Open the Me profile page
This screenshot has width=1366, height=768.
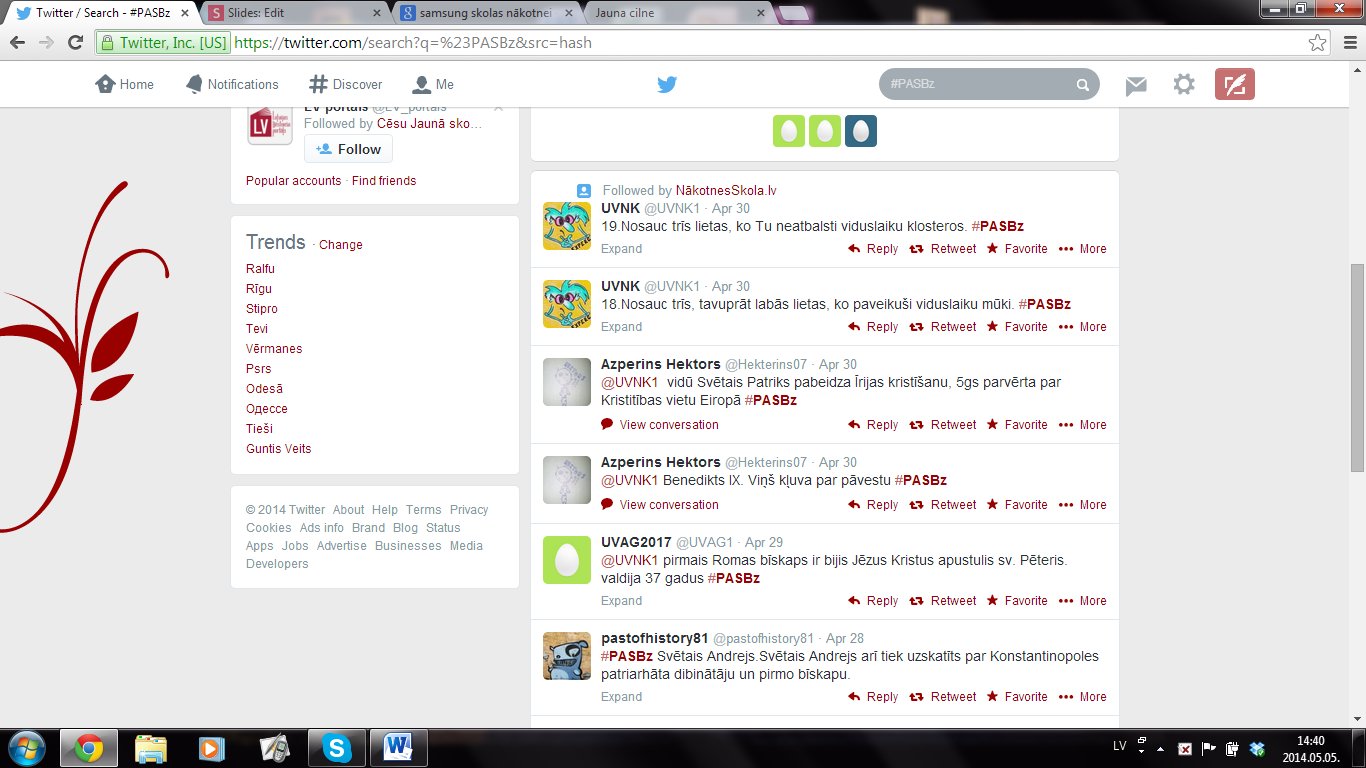tap(433, 85)
